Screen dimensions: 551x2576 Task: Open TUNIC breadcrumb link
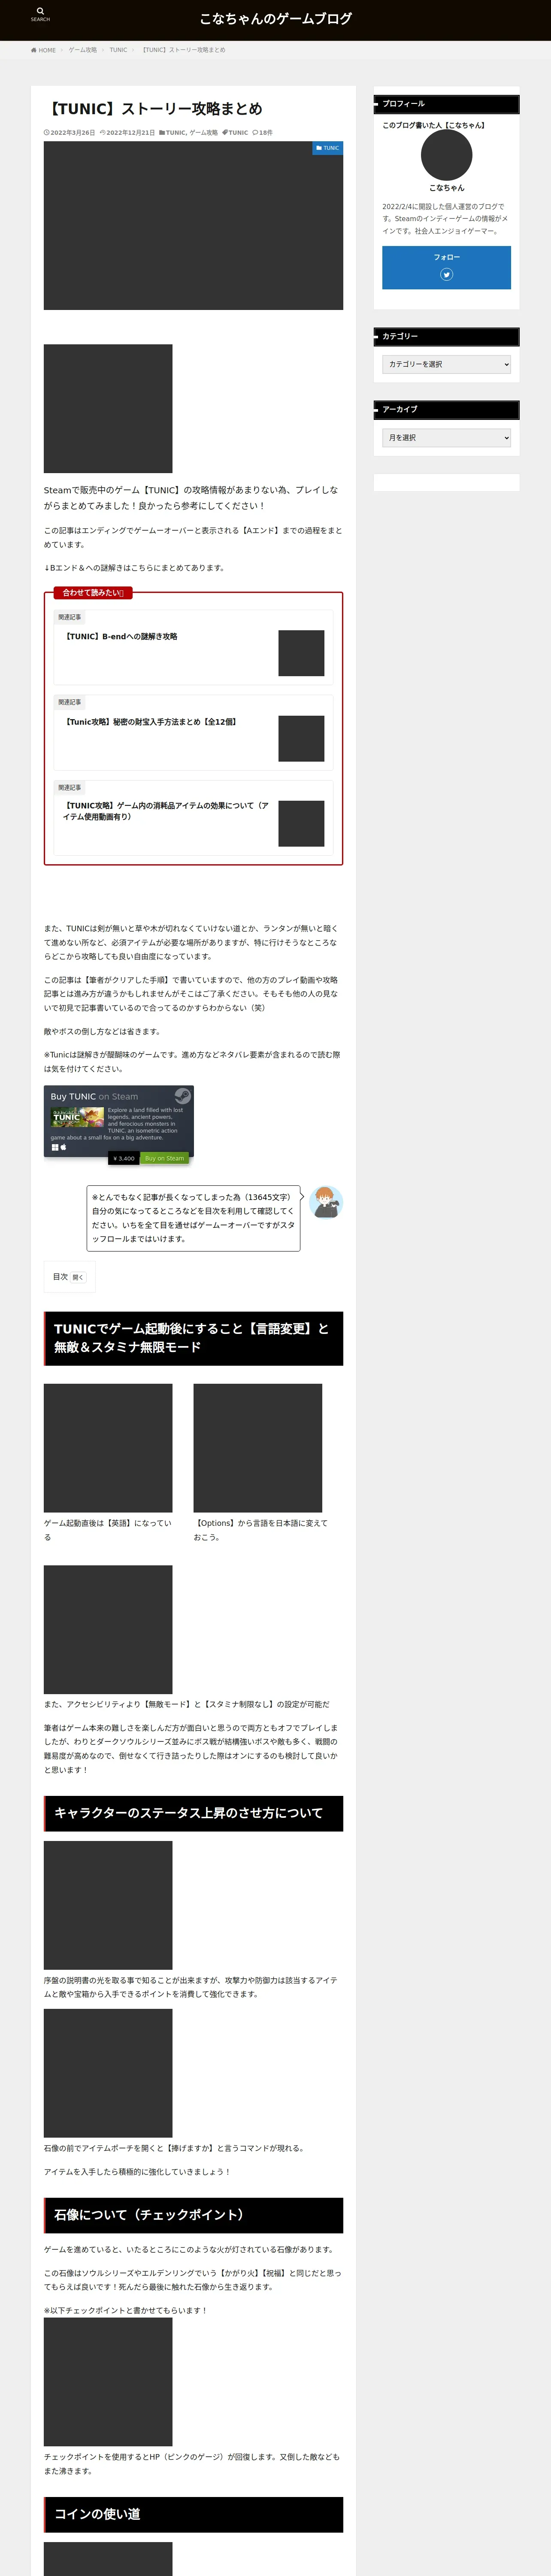[x=118, y=50]
